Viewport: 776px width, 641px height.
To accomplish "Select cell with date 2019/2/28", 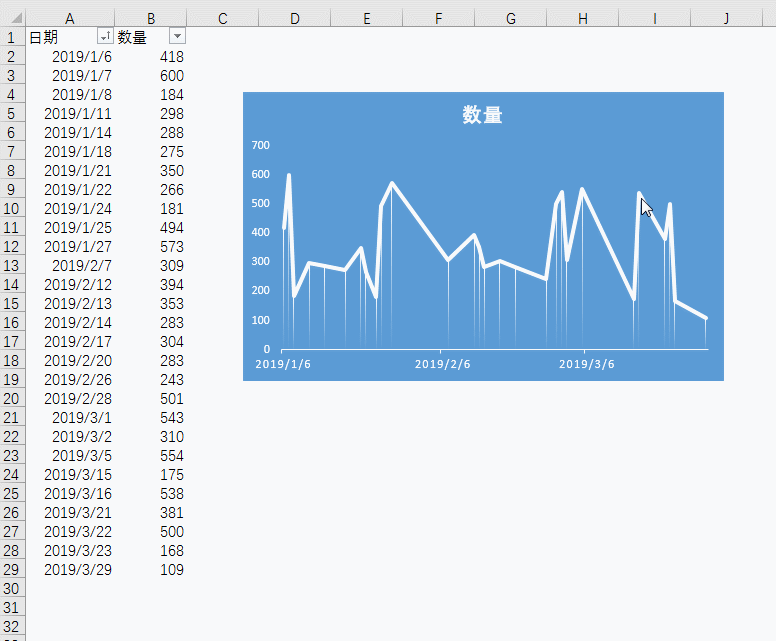I will pos(70,398).
